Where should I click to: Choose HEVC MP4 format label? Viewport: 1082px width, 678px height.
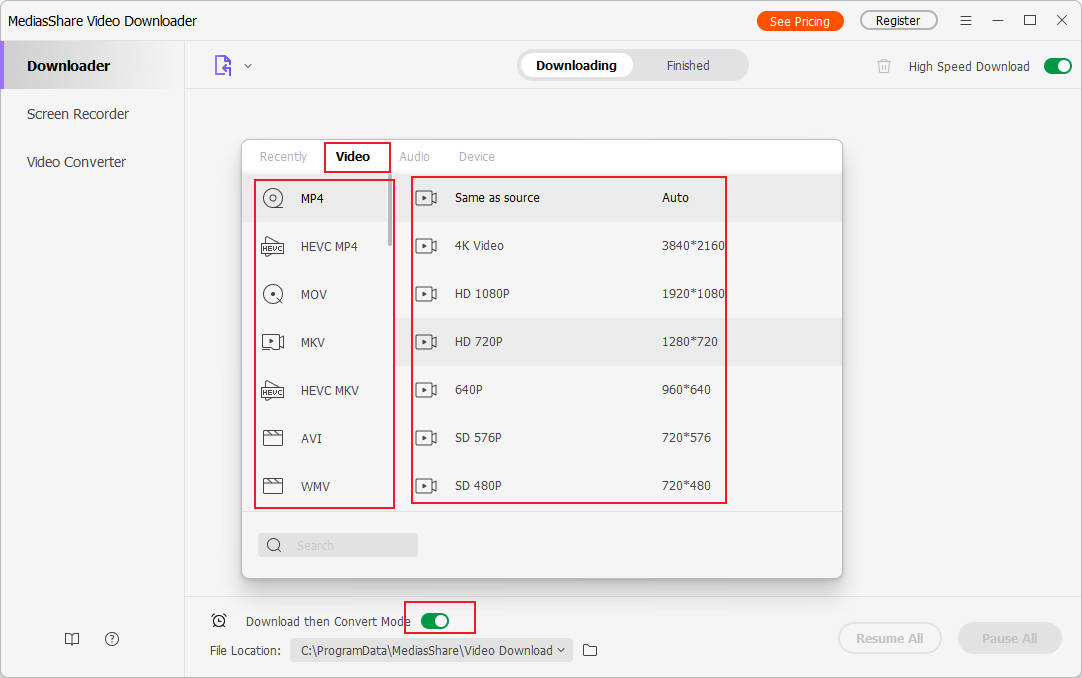(329, 246)
